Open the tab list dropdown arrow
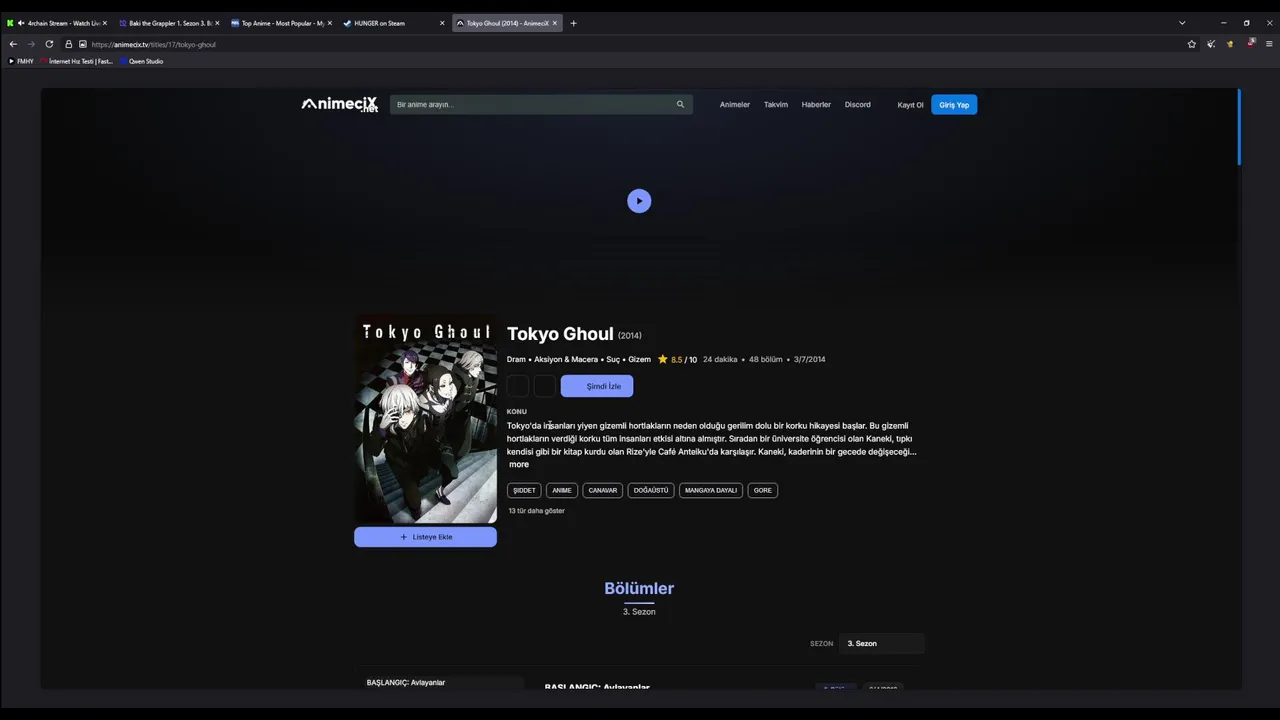The image size is (1280, 720). pos(1182,23)
